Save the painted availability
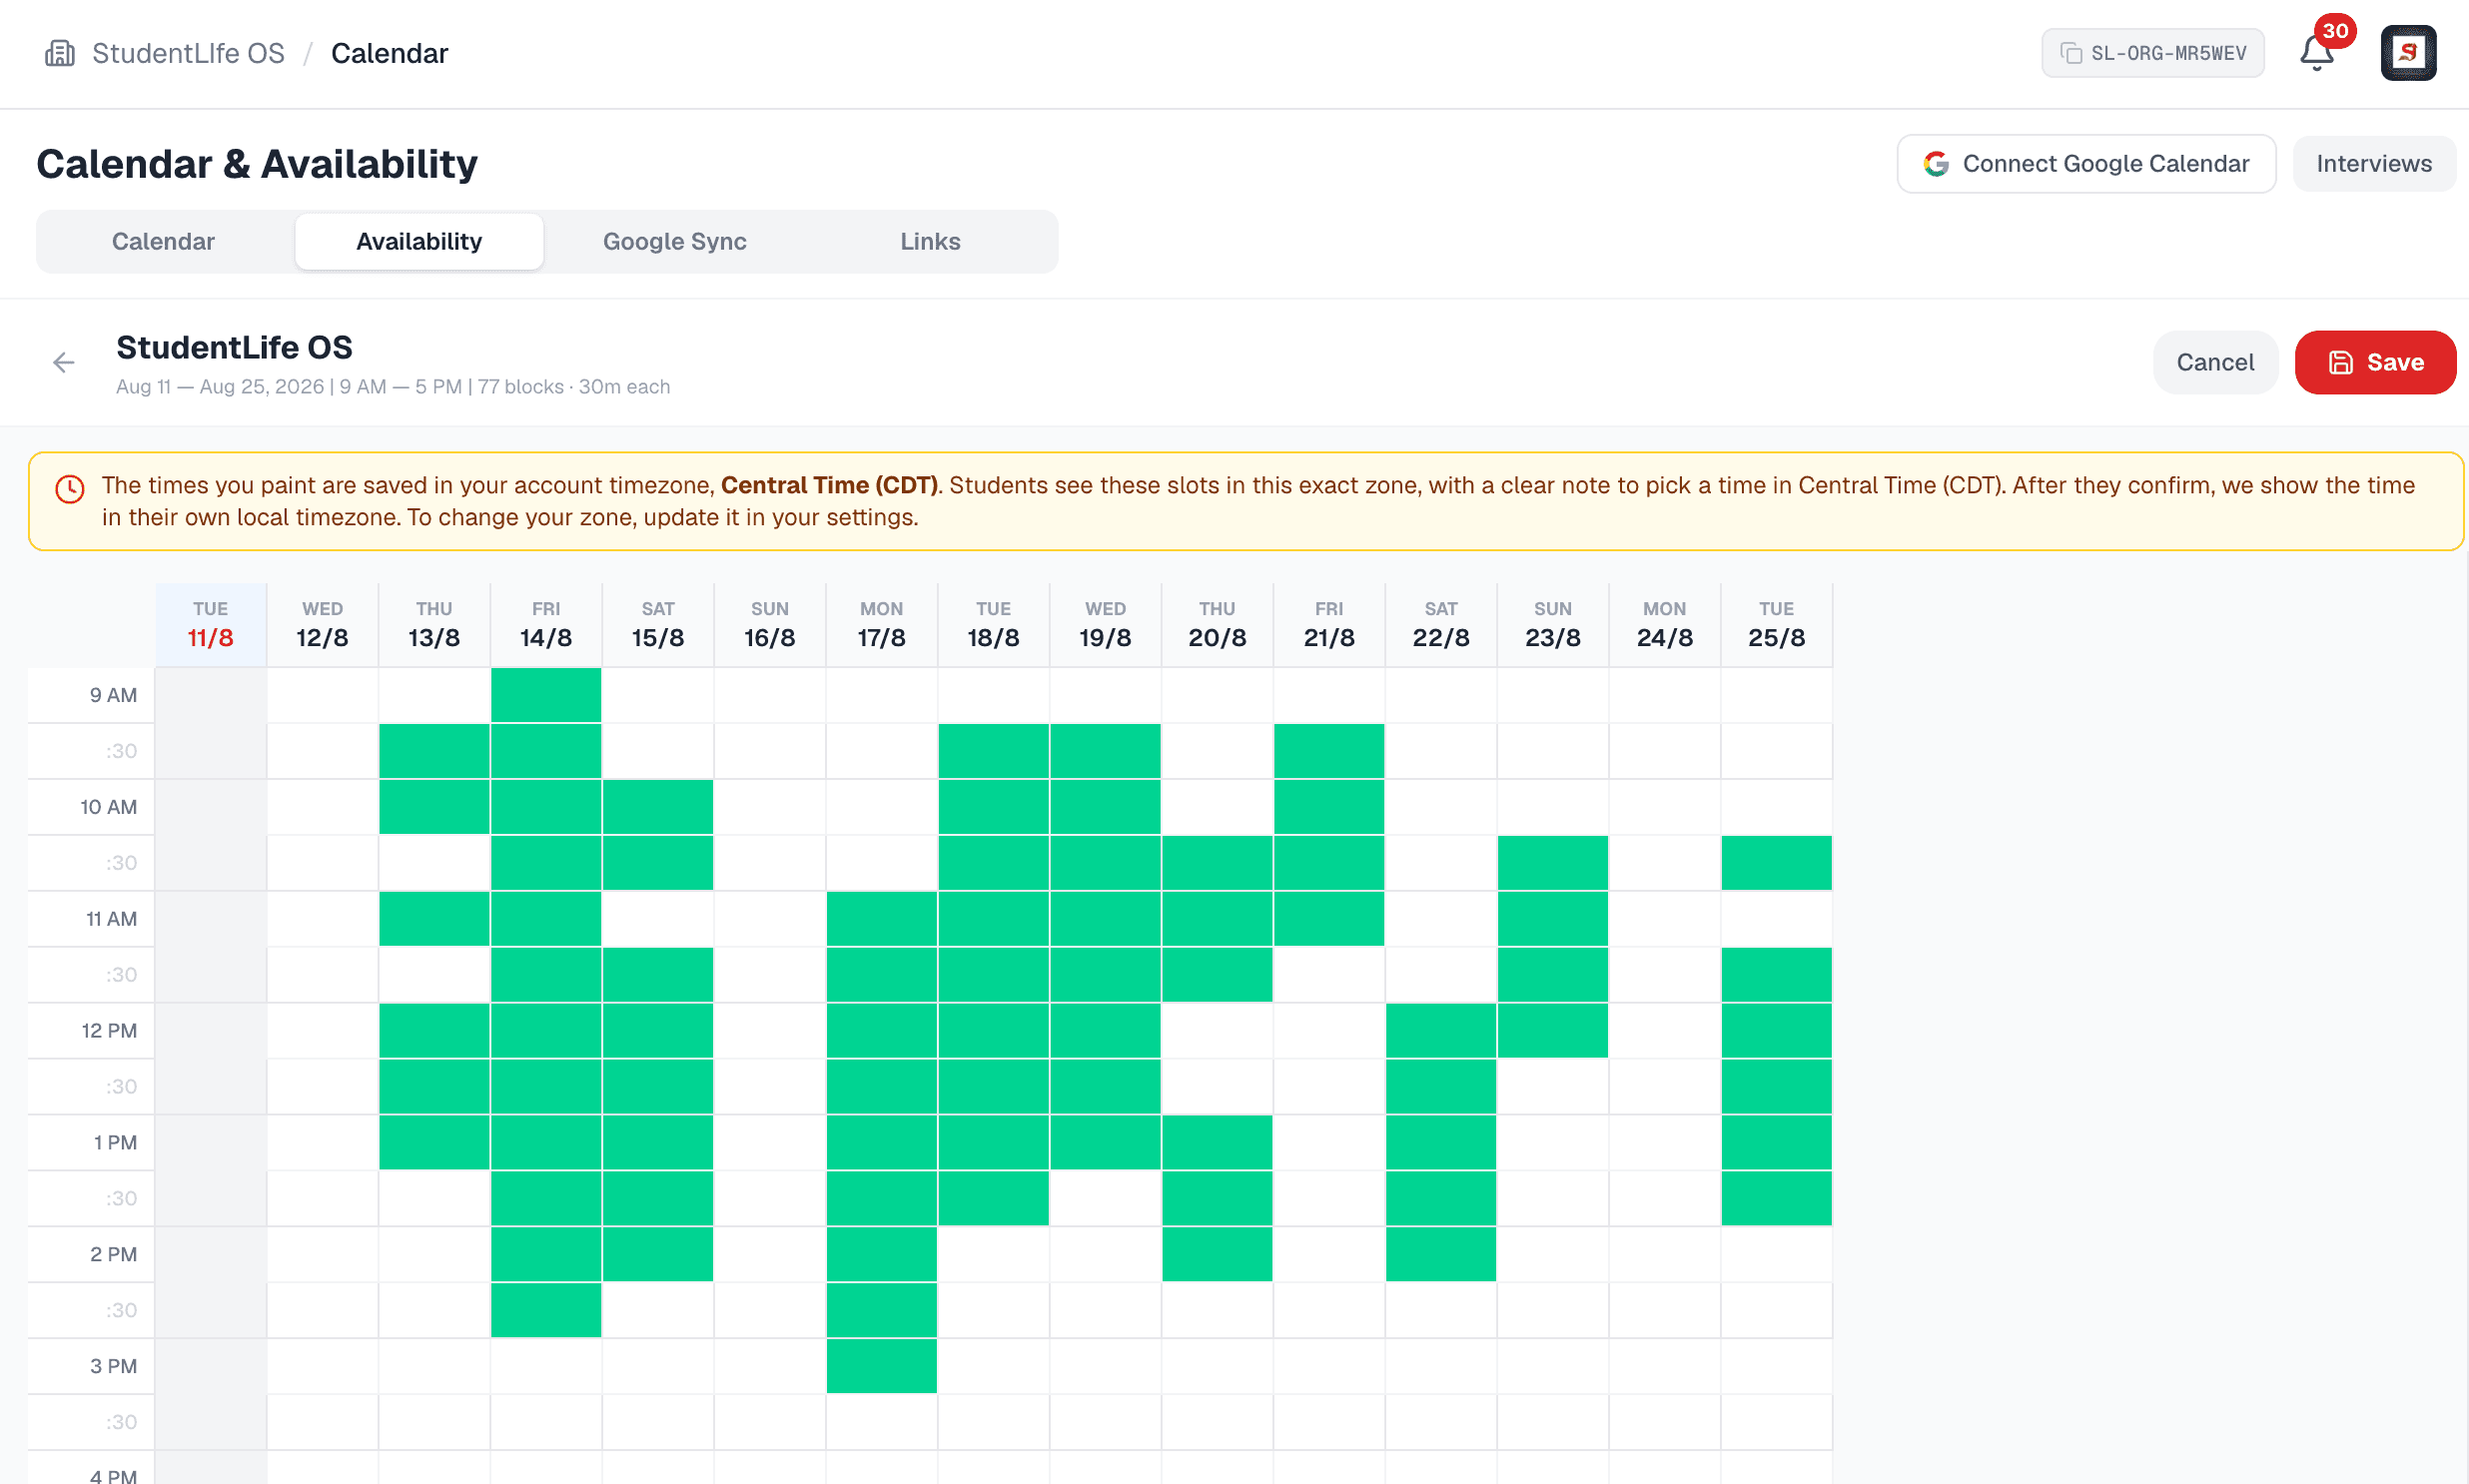The width and height of the screenshot is (2469, 1484). 2375,362
